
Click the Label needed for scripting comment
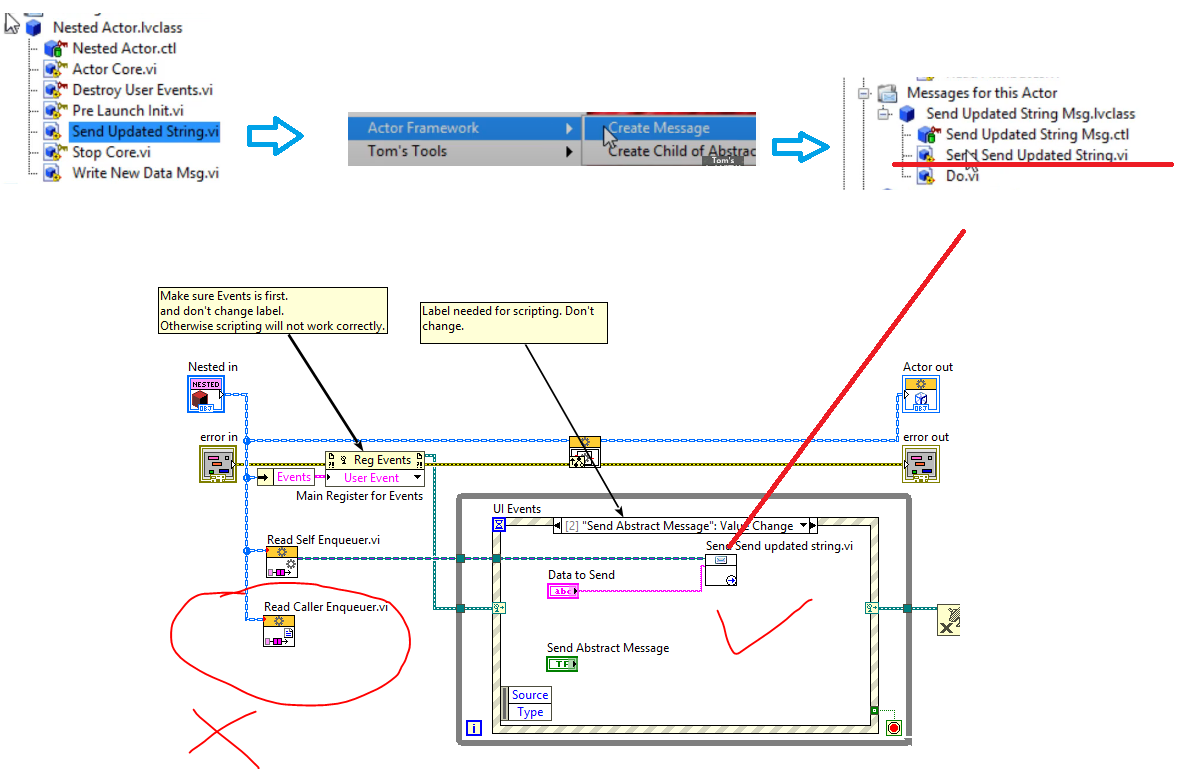514,323
